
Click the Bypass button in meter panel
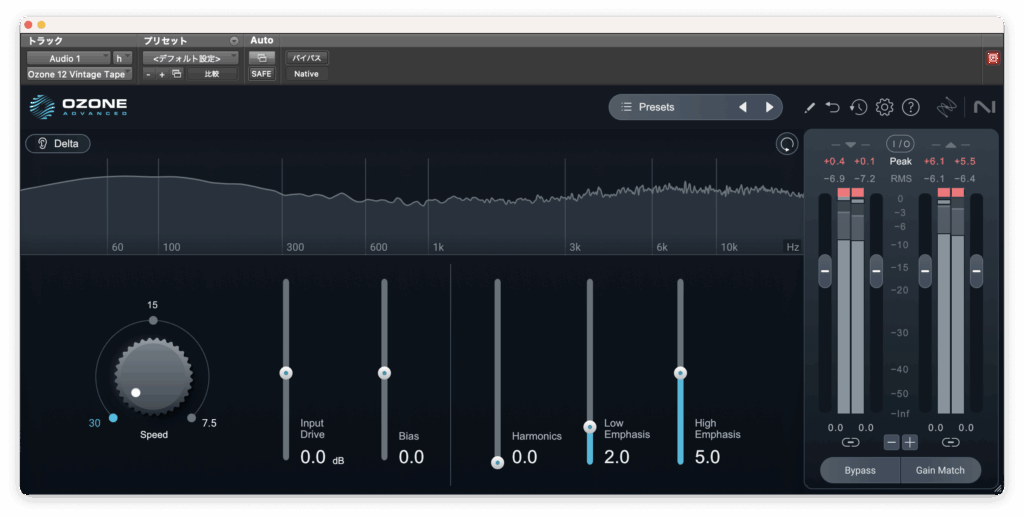tap(859, 470)
